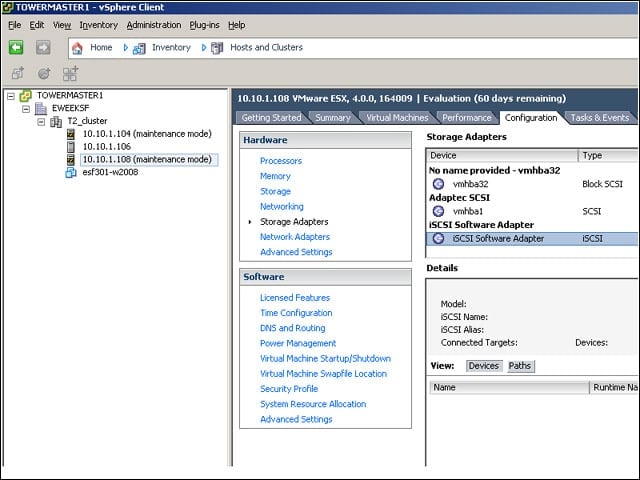This screenshot has height=480, width=640.
Task: Click the host icon for 10.10.1.106
Action: [71, 147]
